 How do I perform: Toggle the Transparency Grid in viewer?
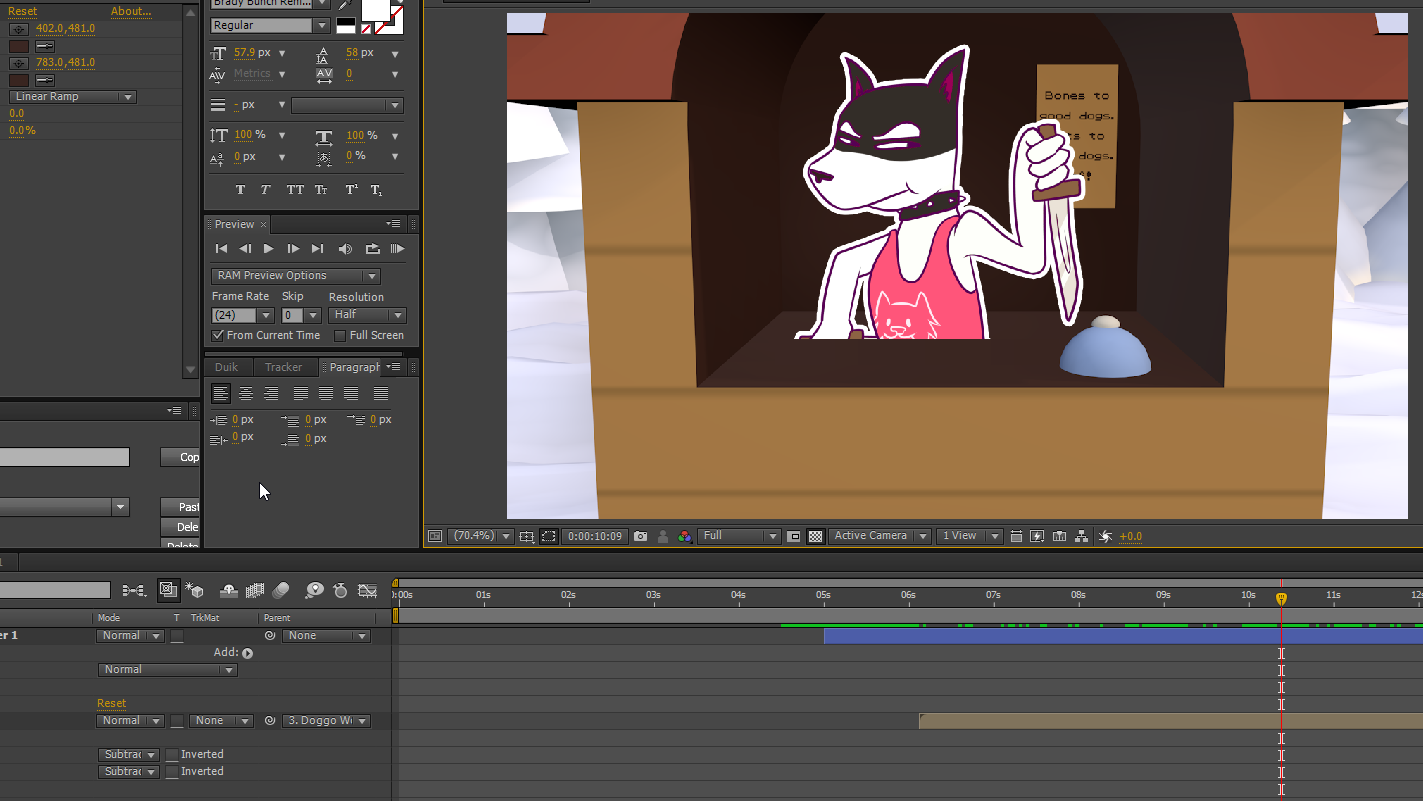816,536
